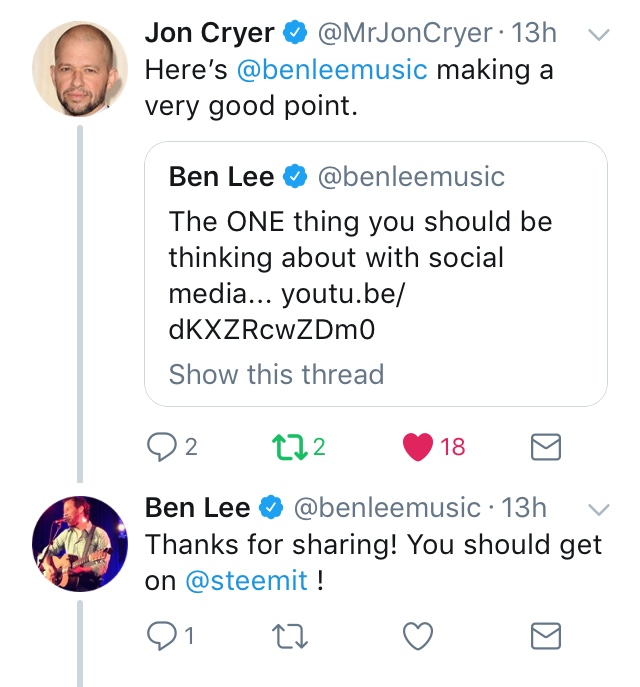Send Jon Cryer's tweet via direct message
This screenshot has width=640, height=687.
544,446
